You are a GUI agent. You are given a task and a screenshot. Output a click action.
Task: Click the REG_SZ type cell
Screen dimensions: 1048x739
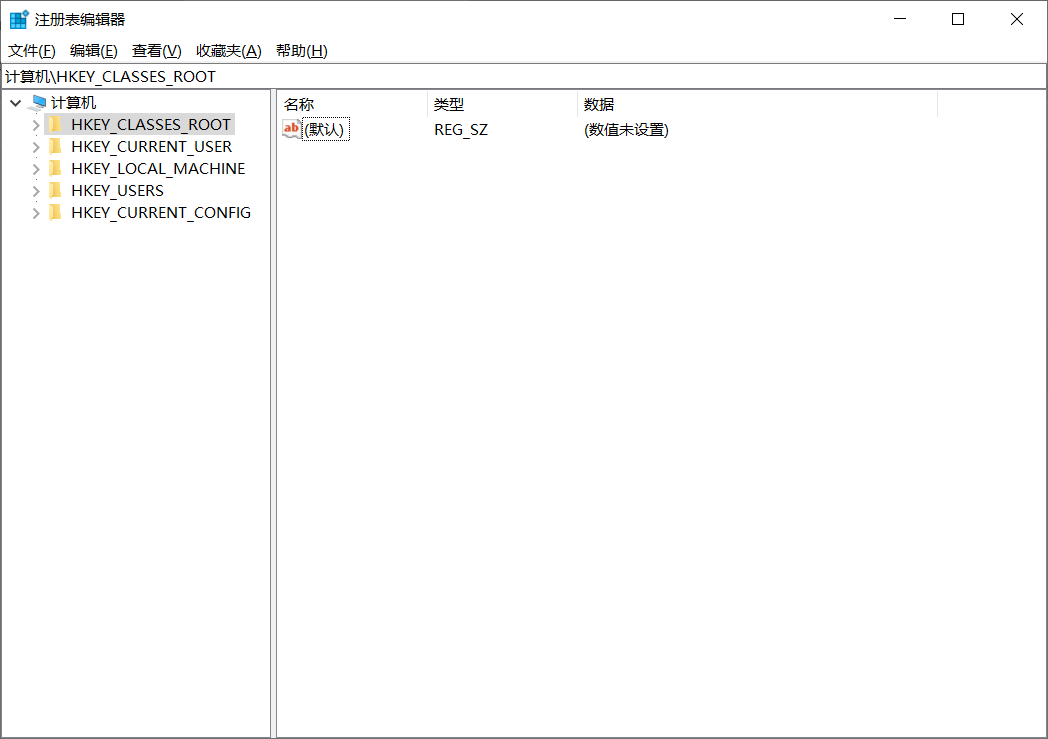click(461, 130)
